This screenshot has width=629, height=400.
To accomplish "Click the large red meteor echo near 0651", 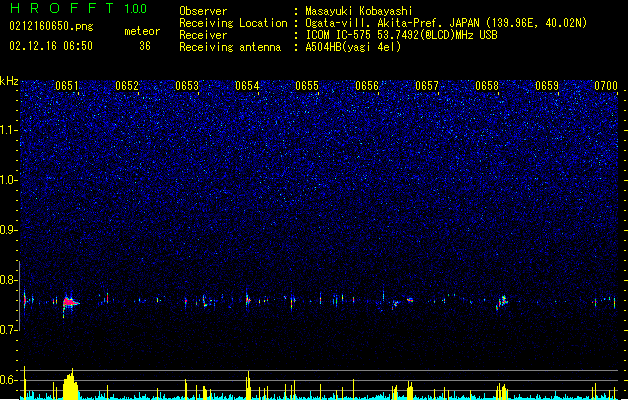I will (70, 303).
